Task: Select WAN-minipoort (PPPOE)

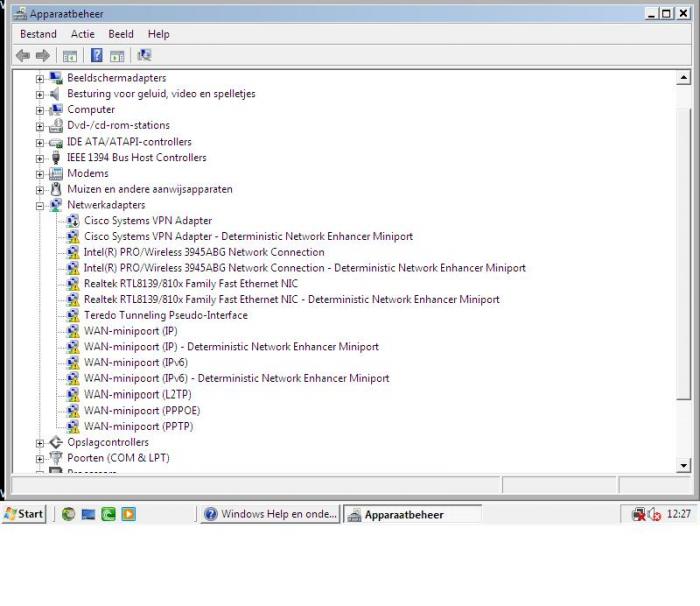Action: 142,410
